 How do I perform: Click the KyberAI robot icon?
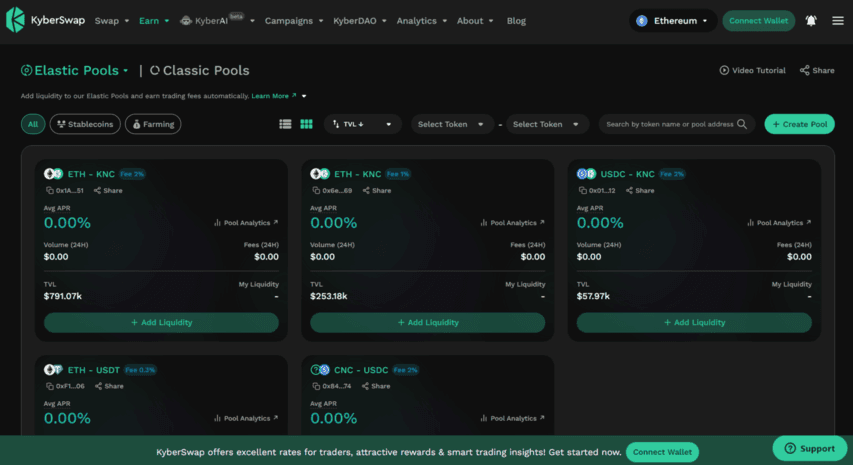[186, 21]
